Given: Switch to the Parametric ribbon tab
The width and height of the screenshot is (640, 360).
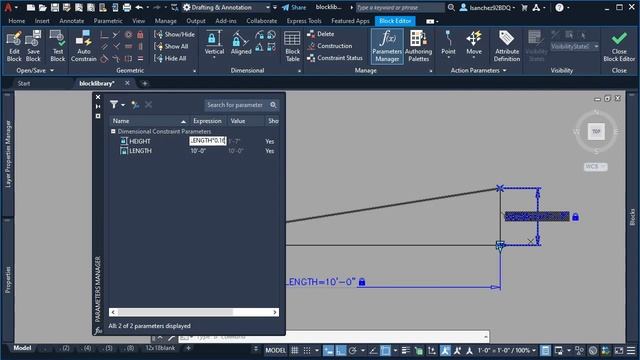Looking at the screenshot, I should pyautogui.click(x=108, y=21).
